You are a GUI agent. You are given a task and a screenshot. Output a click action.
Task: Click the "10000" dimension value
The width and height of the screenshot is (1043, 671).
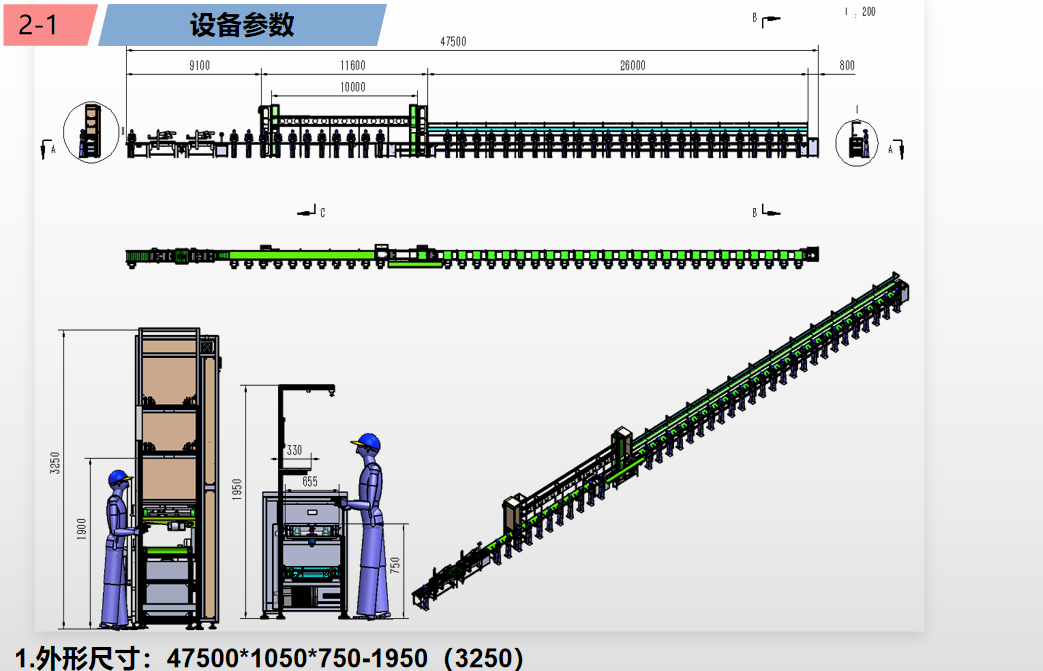[x=353, y=87]
